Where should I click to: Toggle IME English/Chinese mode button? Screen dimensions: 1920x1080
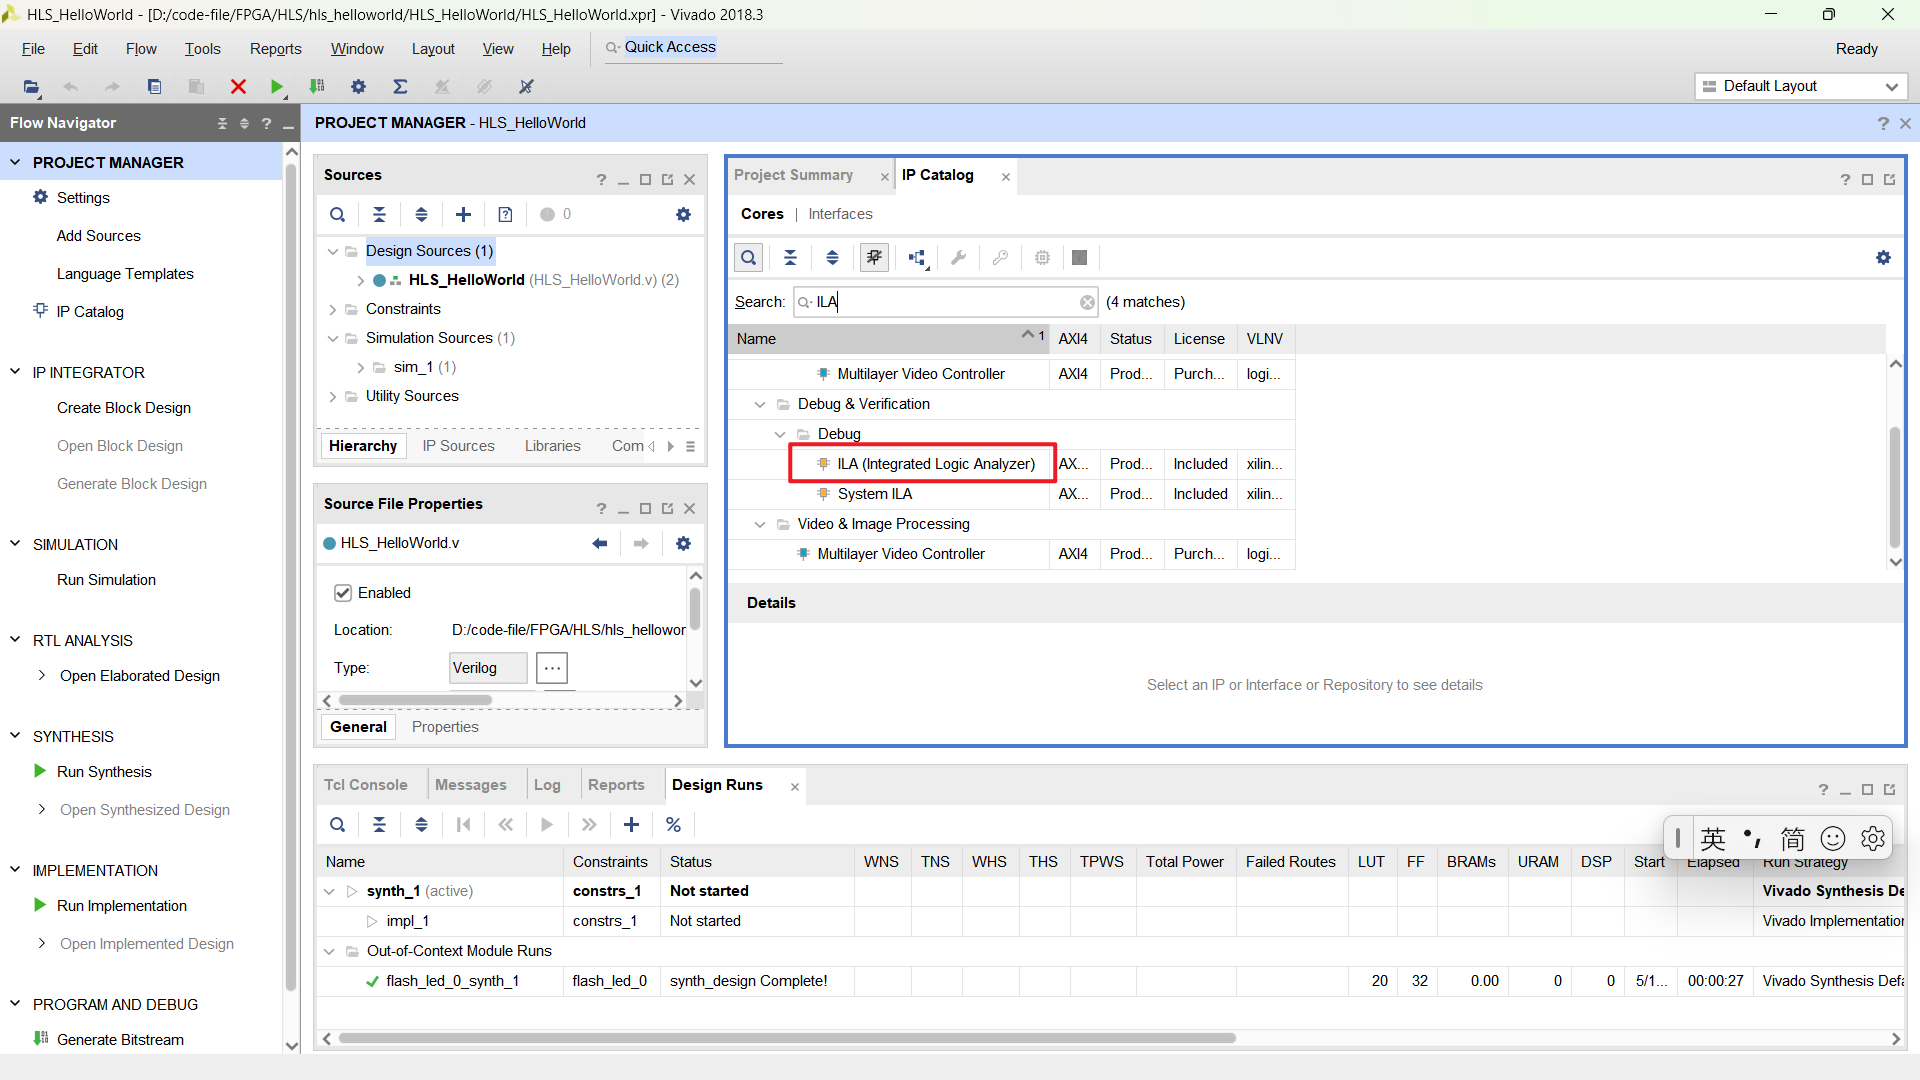1713,838
